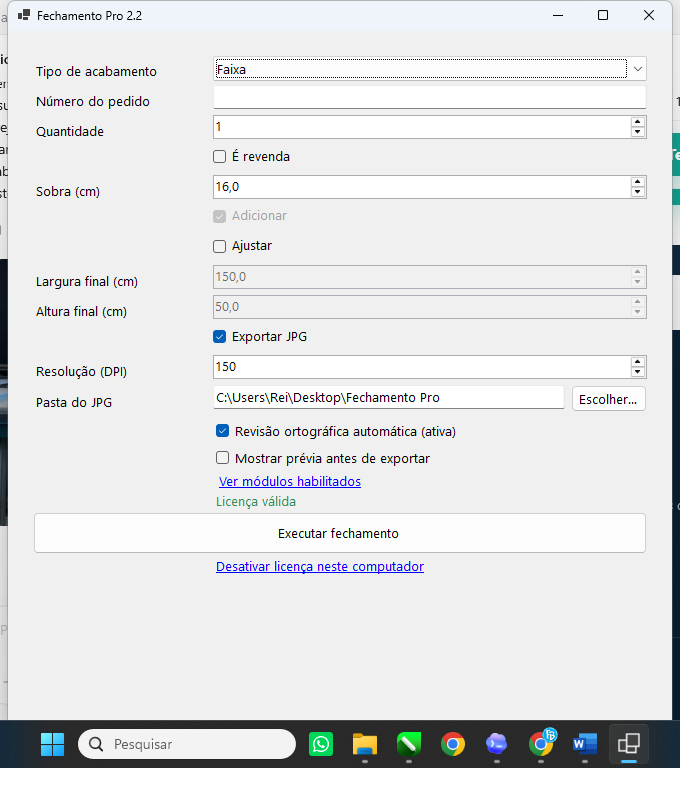
Task: Enable the É revenda checkbox
Action: point(220,157)
